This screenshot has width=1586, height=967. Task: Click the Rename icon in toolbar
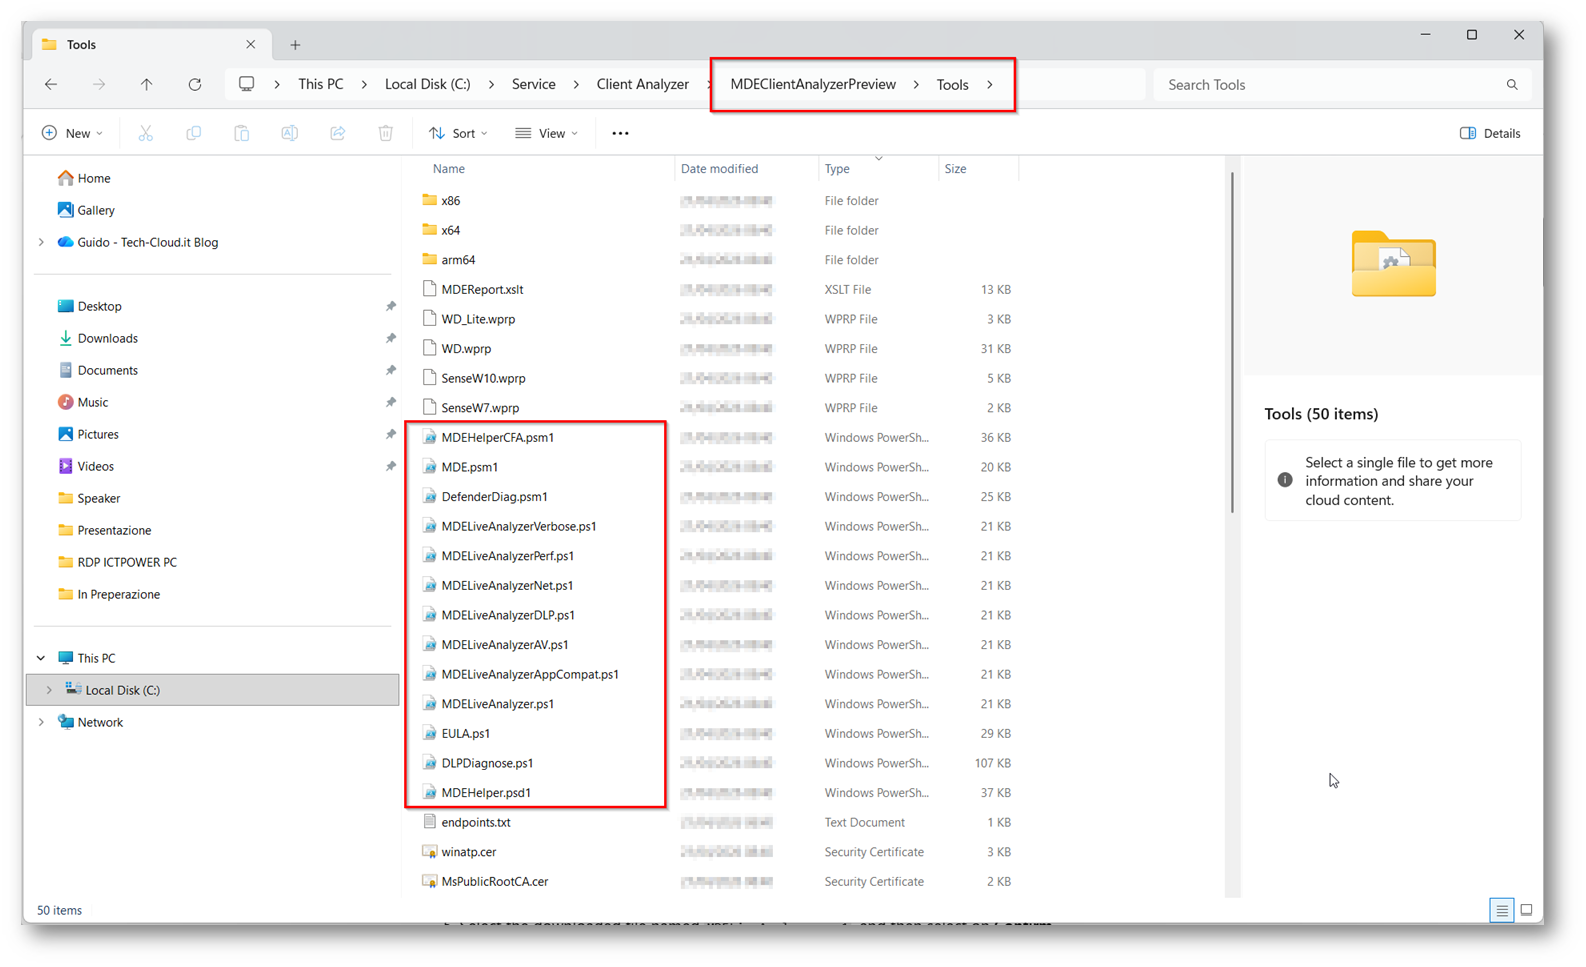[290, 133]
